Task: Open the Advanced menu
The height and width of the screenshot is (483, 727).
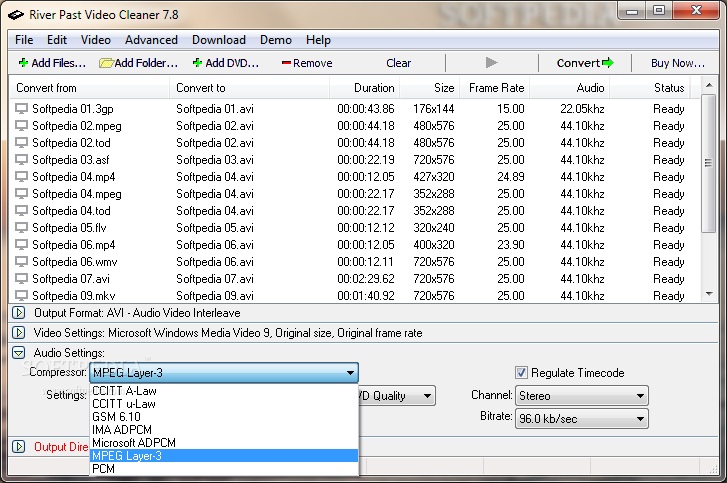Action: (x=151, y=40)
